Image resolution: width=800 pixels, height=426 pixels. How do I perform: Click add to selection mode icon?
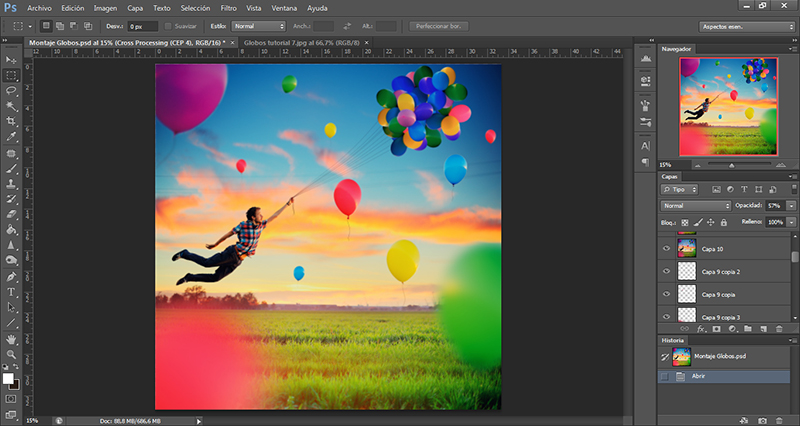tap(60, 26)
